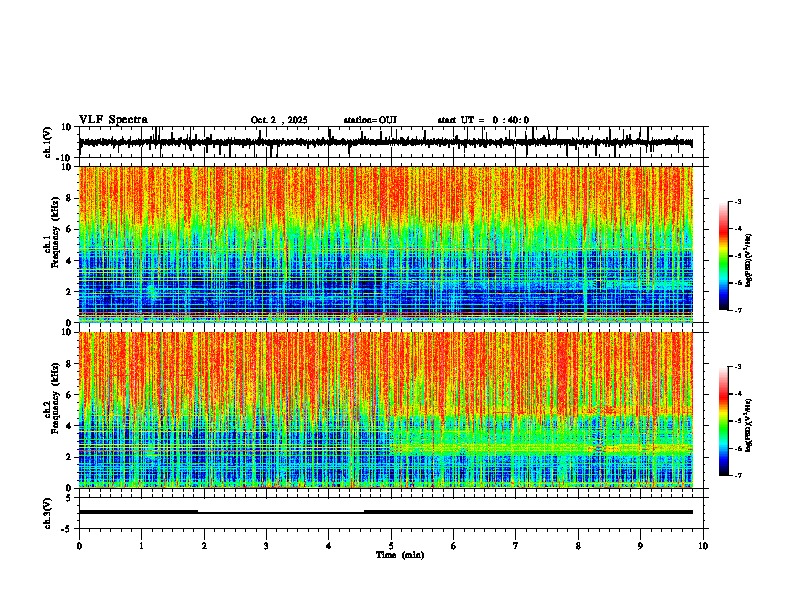Click the ch.2 spectrogram plot area
792x612 pixels.
(x=385, y=410)
